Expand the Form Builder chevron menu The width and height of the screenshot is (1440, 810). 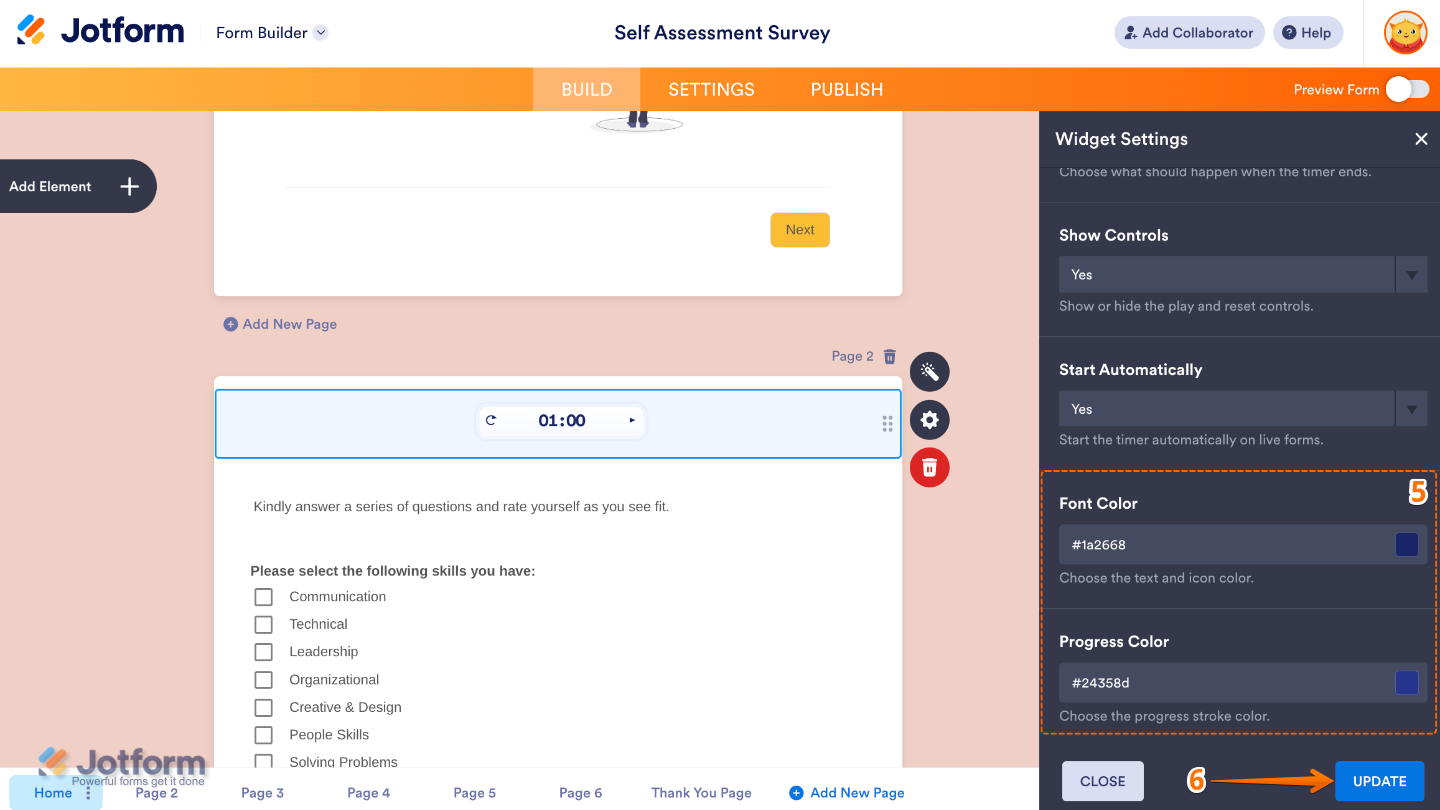coord(320,32)
